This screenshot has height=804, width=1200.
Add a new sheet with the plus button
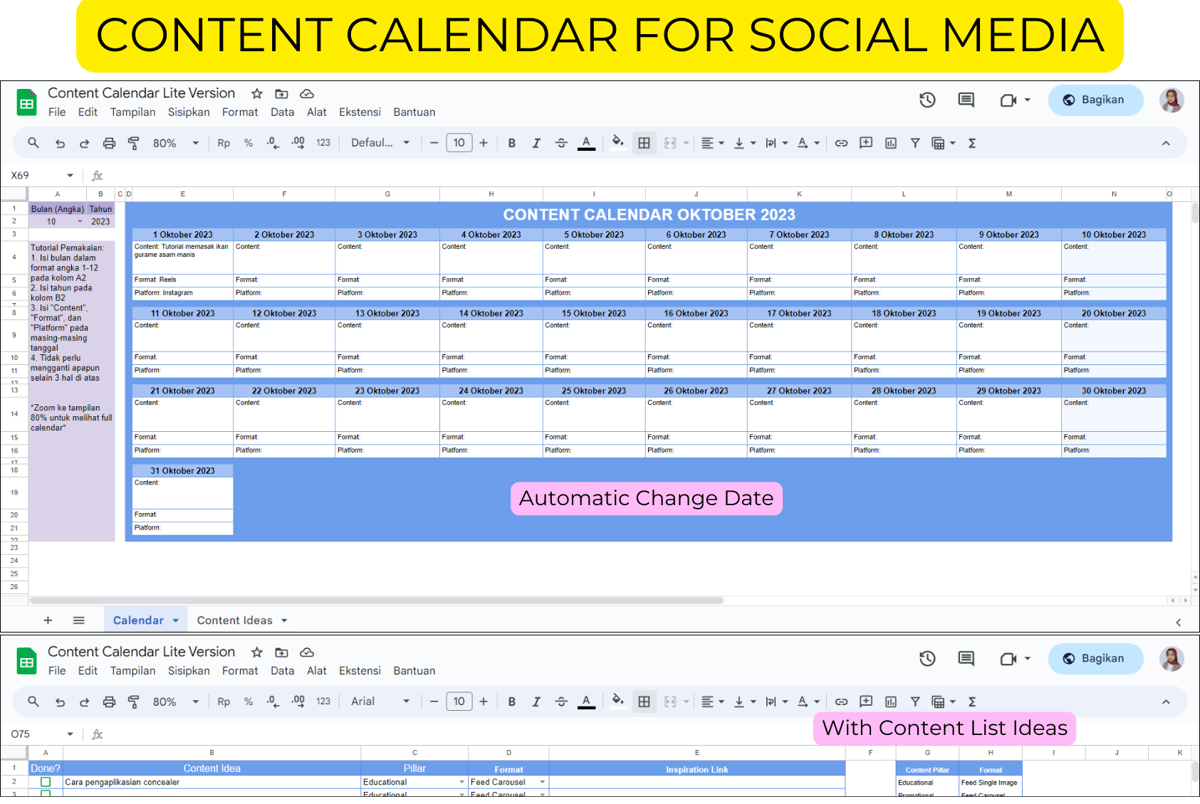(x=47, y=620)
